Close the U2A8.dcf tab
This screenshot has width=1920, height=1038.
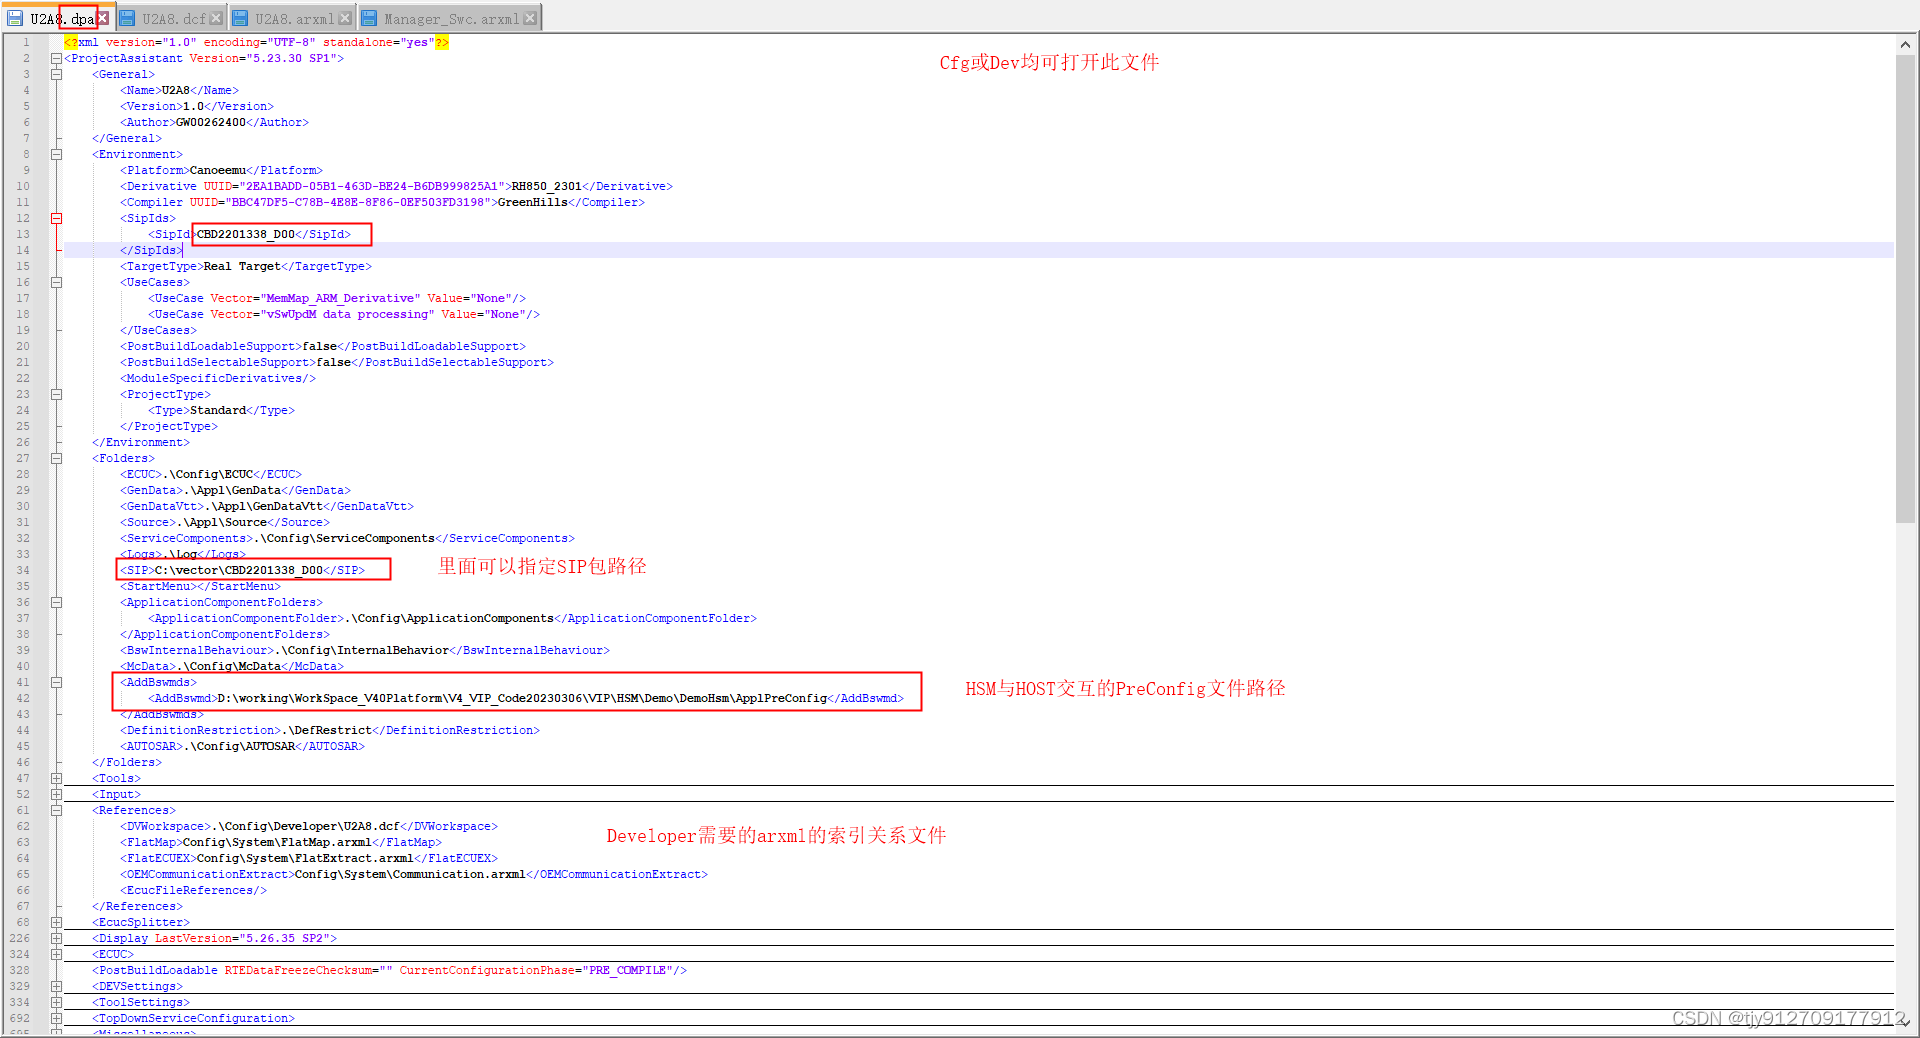pyautogui.click(x=216, y=17)
